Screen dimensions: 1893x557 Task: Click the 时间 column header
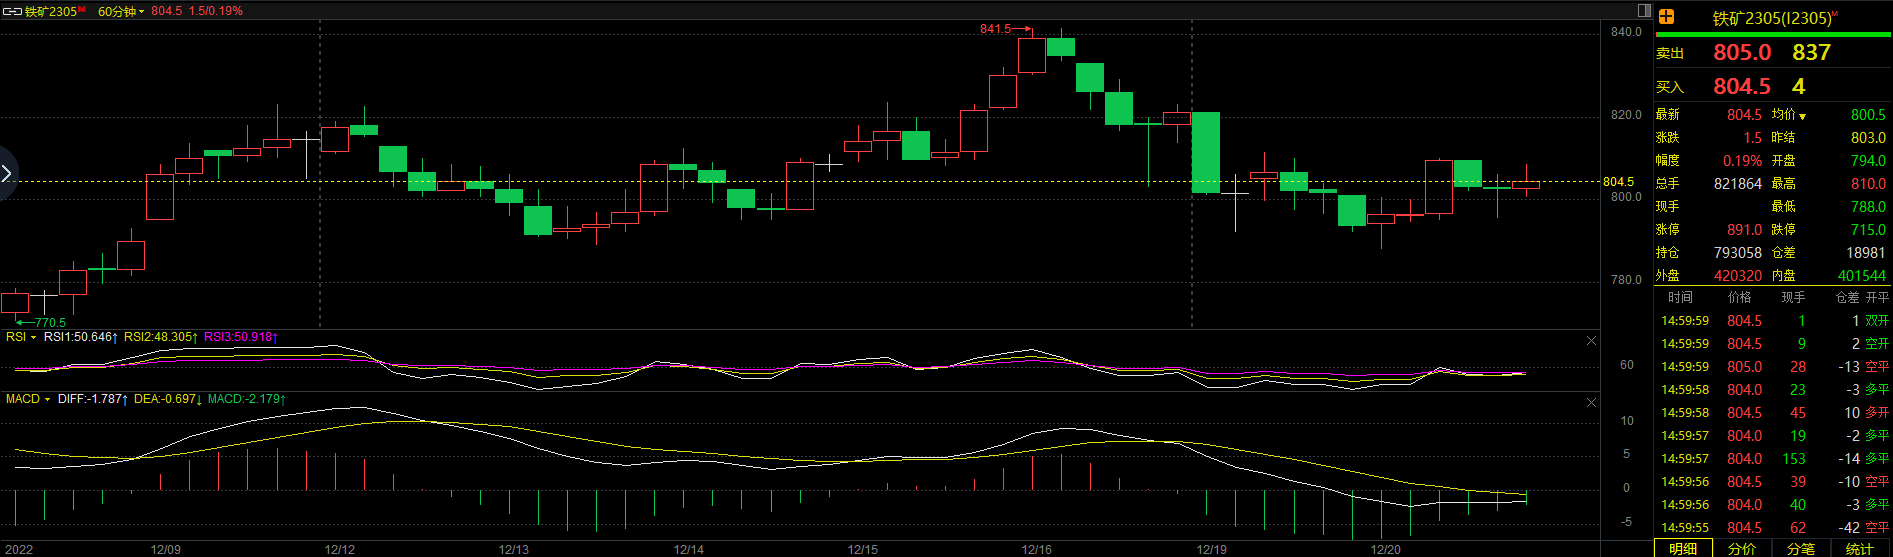(x=1680, y=298)
